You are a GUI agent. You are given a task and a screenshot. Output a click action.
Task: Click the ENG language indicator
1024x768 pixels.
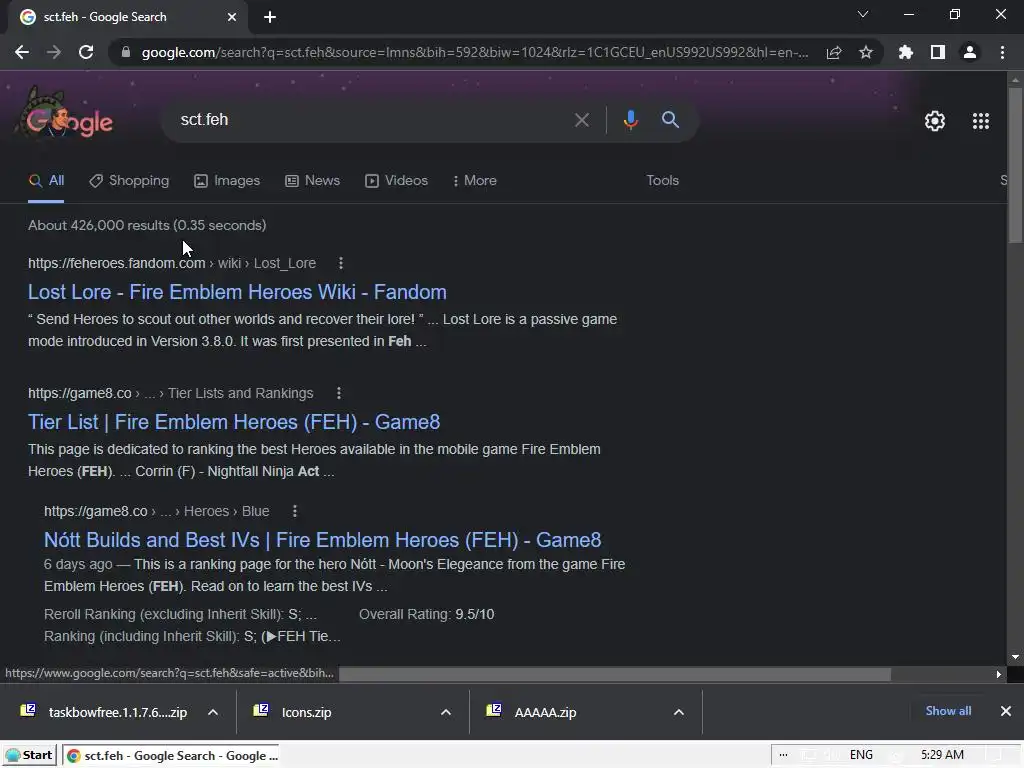click(861, 755)
